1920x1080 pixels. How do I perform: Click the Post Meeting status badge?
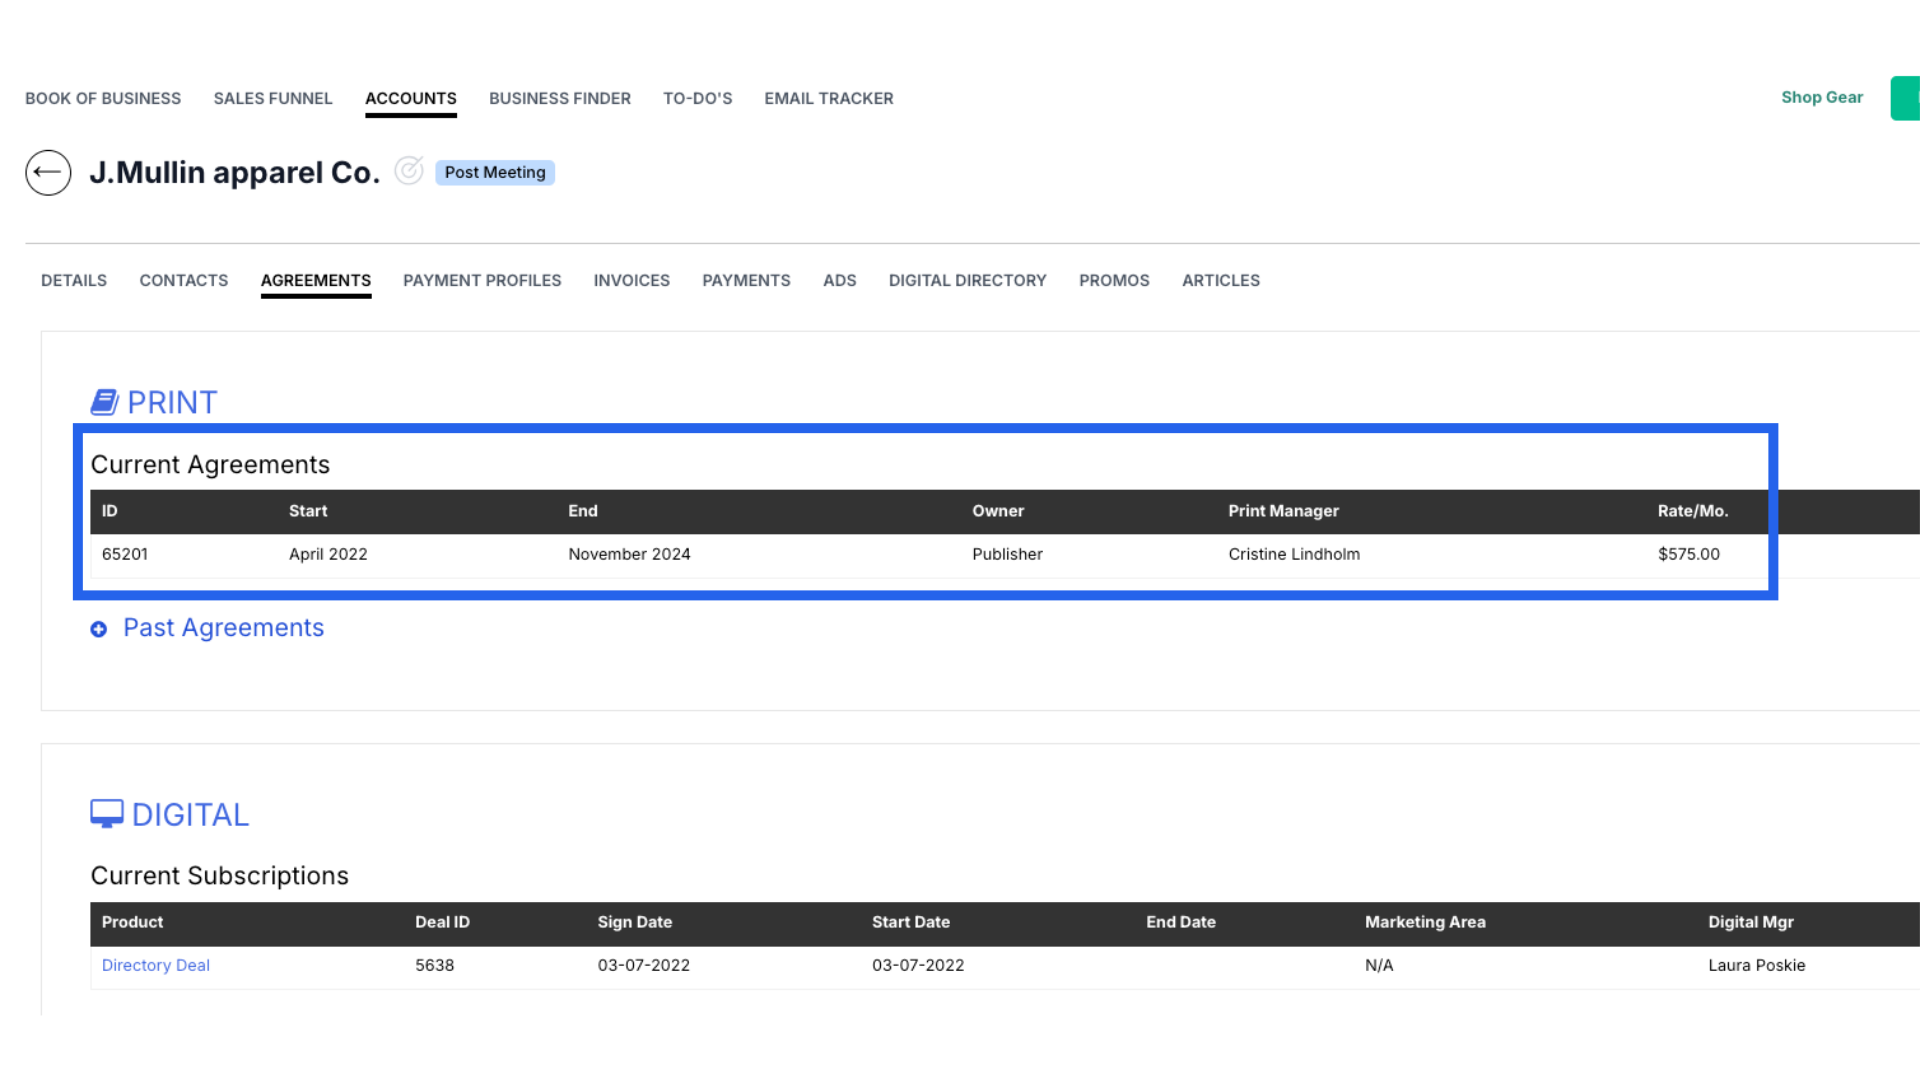click(495, 172)
